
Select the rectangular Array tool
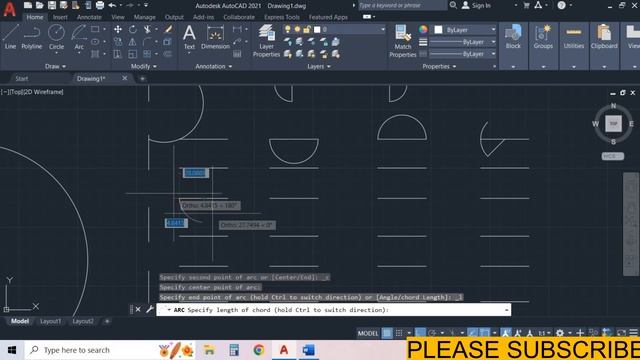tap(147, 54)
